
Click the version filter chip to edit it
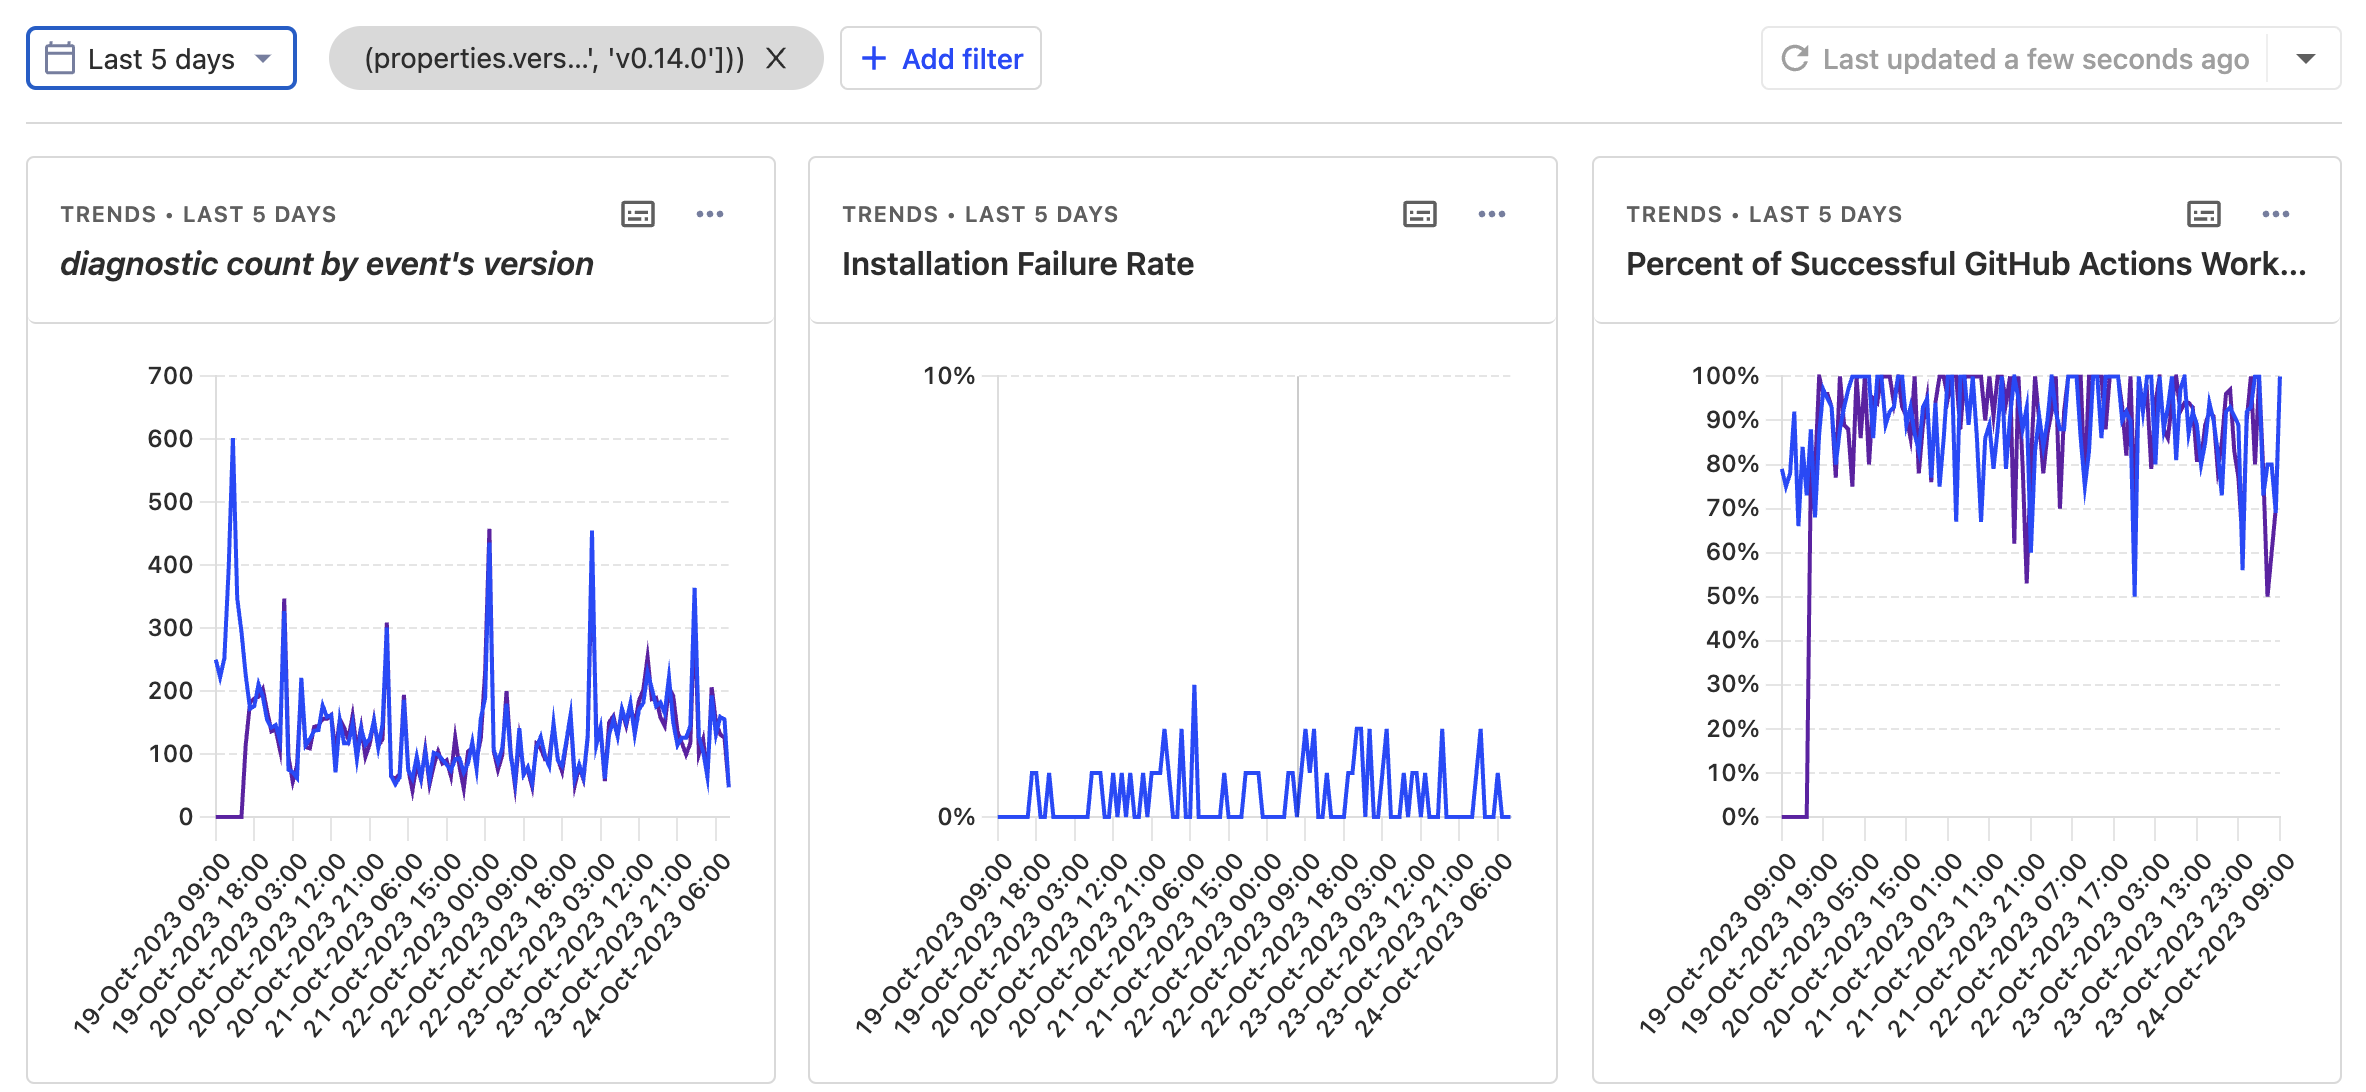point(555,59)
